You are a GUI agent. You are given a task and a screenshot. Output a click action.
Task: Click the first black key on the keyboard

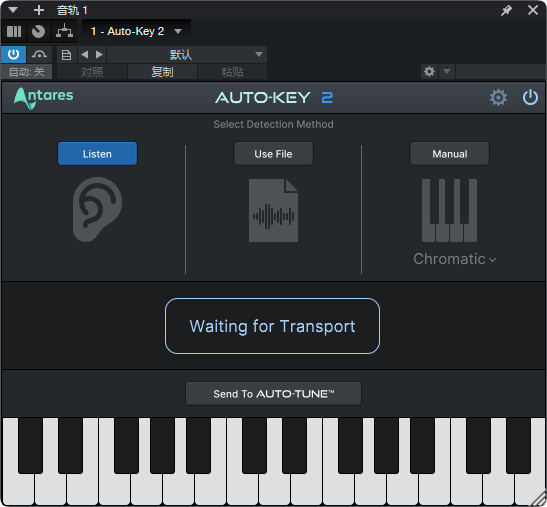(31, 446)
